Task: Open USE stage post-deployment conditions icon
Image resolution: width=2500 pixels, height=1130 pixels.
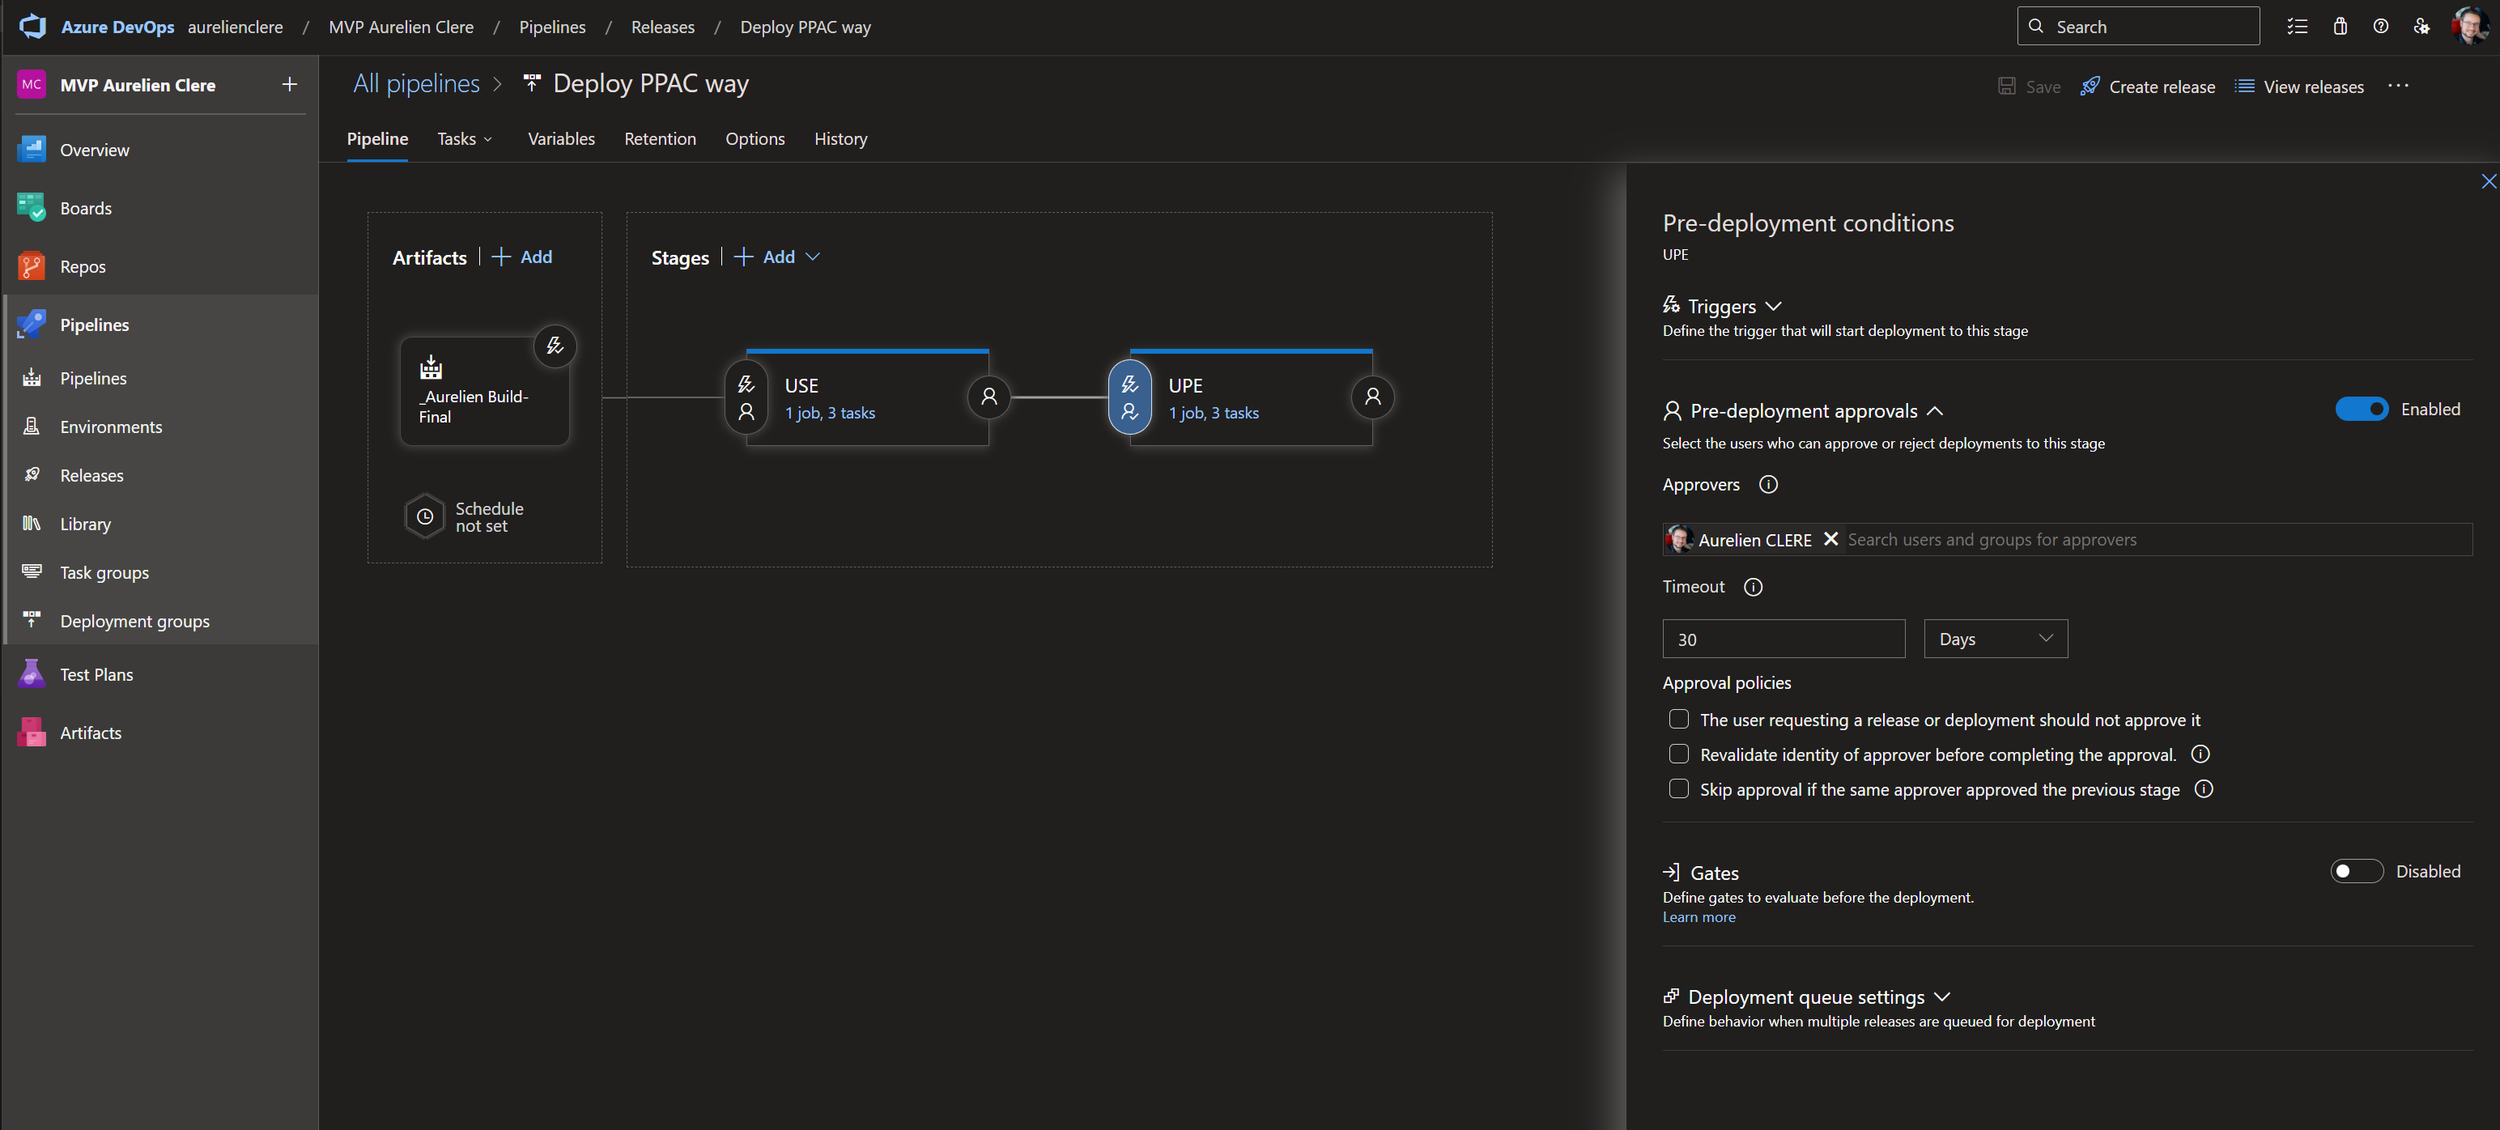Action: pos(989,397)
